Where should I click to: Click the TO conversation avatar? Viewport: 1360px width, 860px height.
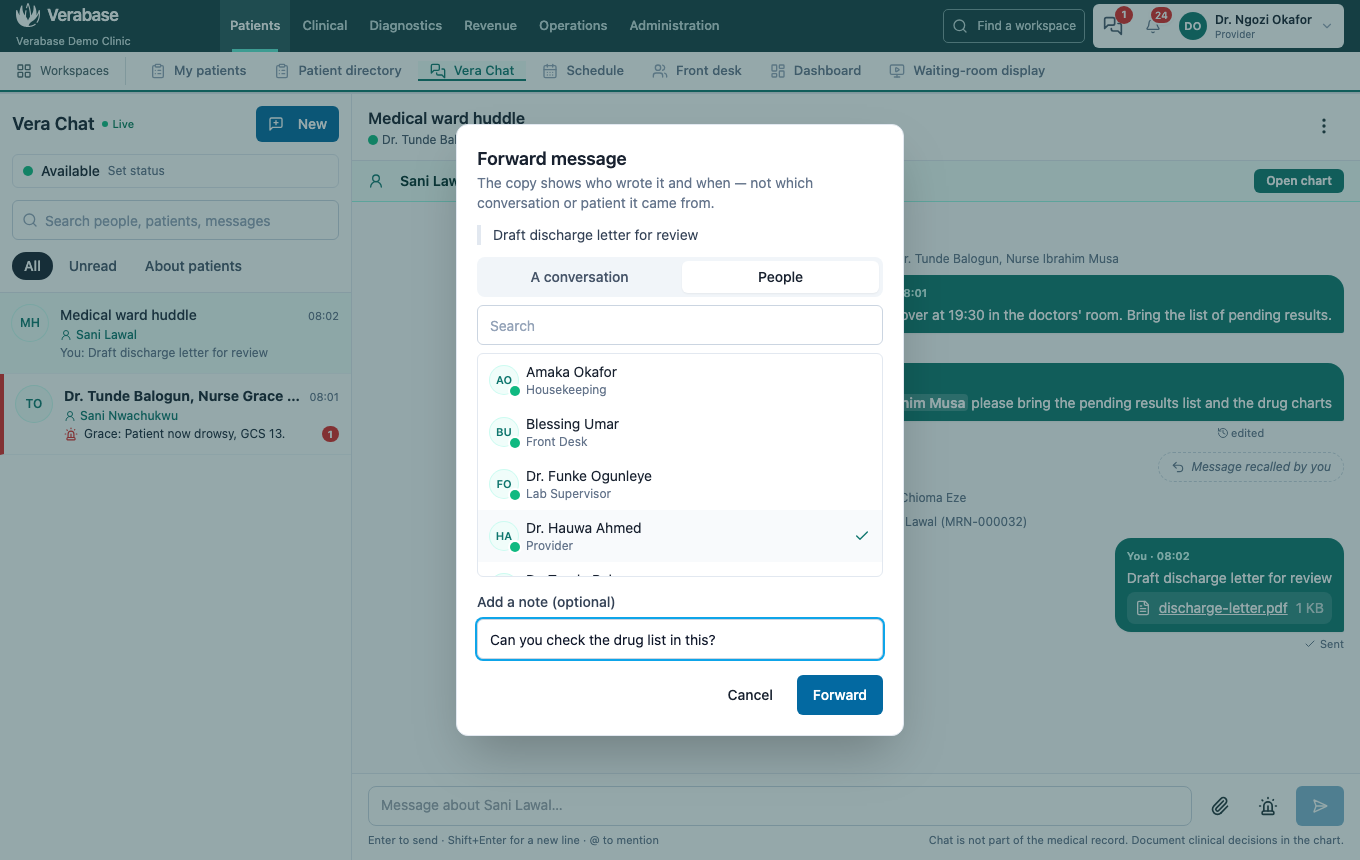pyautogui.click(x=34, y=404)
